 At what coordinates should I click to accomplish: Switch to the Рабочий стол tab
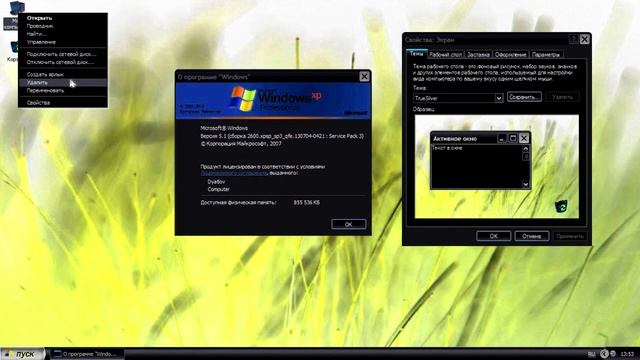446,54
